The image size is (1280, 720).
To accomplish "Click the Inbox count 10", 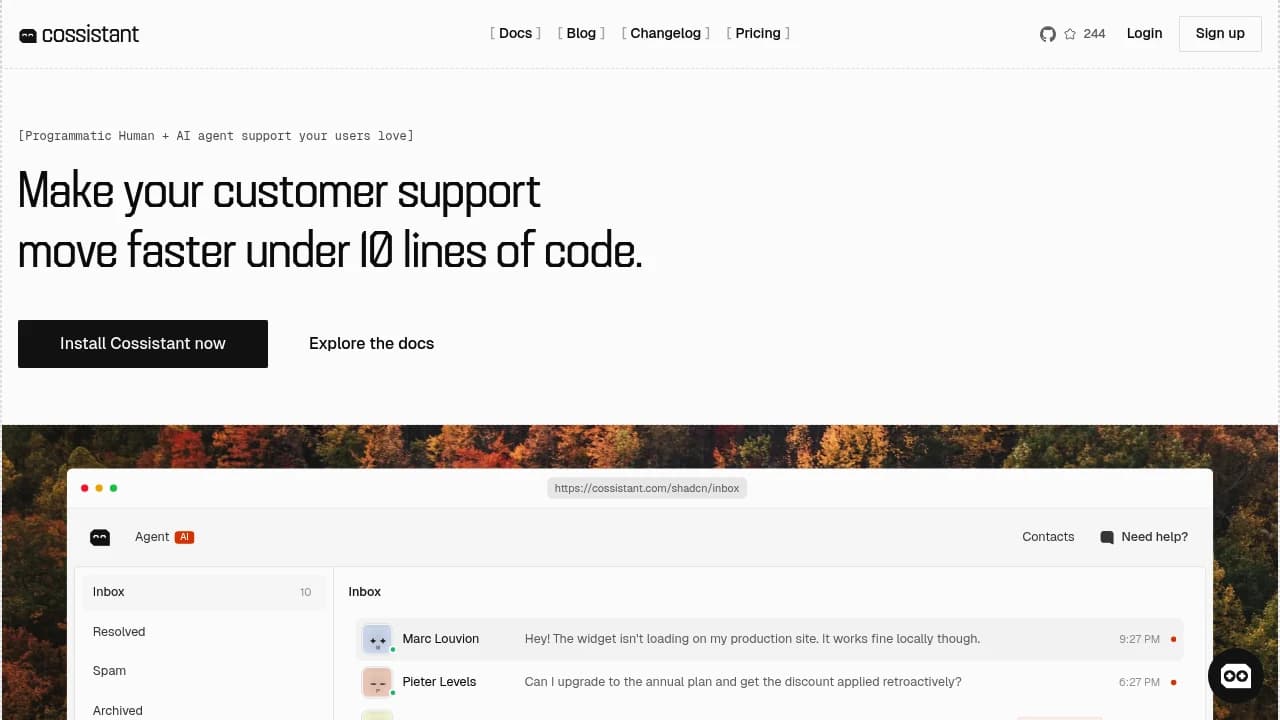I will pyautogui.click(x=306, y=592).
